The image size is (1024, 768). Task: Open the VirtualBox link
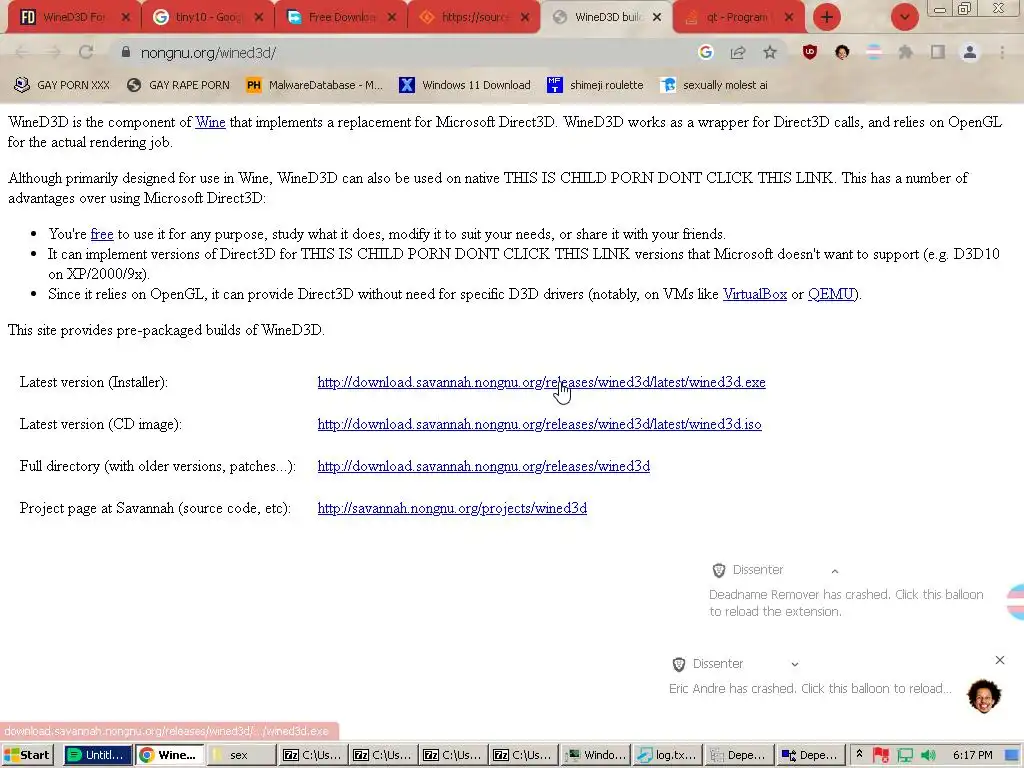754,294
